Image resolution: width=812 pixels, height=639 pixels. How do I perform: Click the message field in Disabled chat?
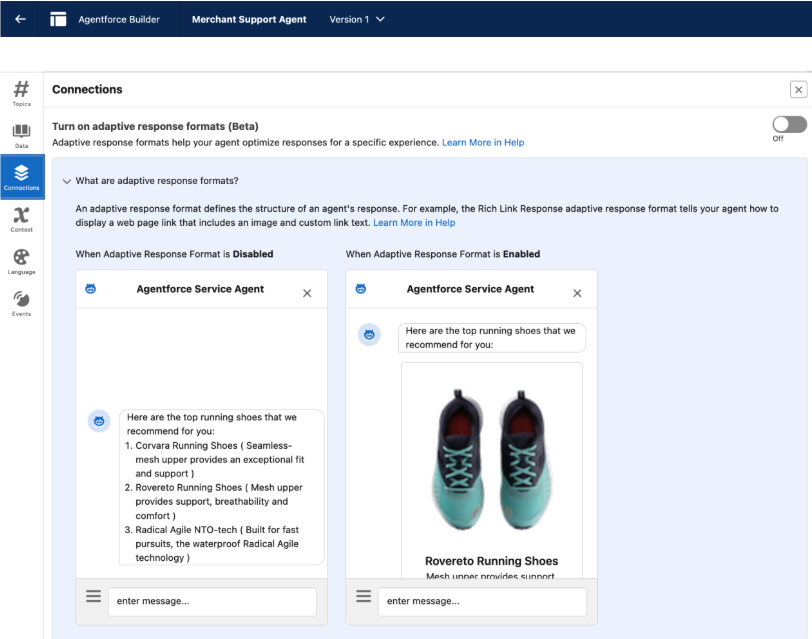point(211,601)
